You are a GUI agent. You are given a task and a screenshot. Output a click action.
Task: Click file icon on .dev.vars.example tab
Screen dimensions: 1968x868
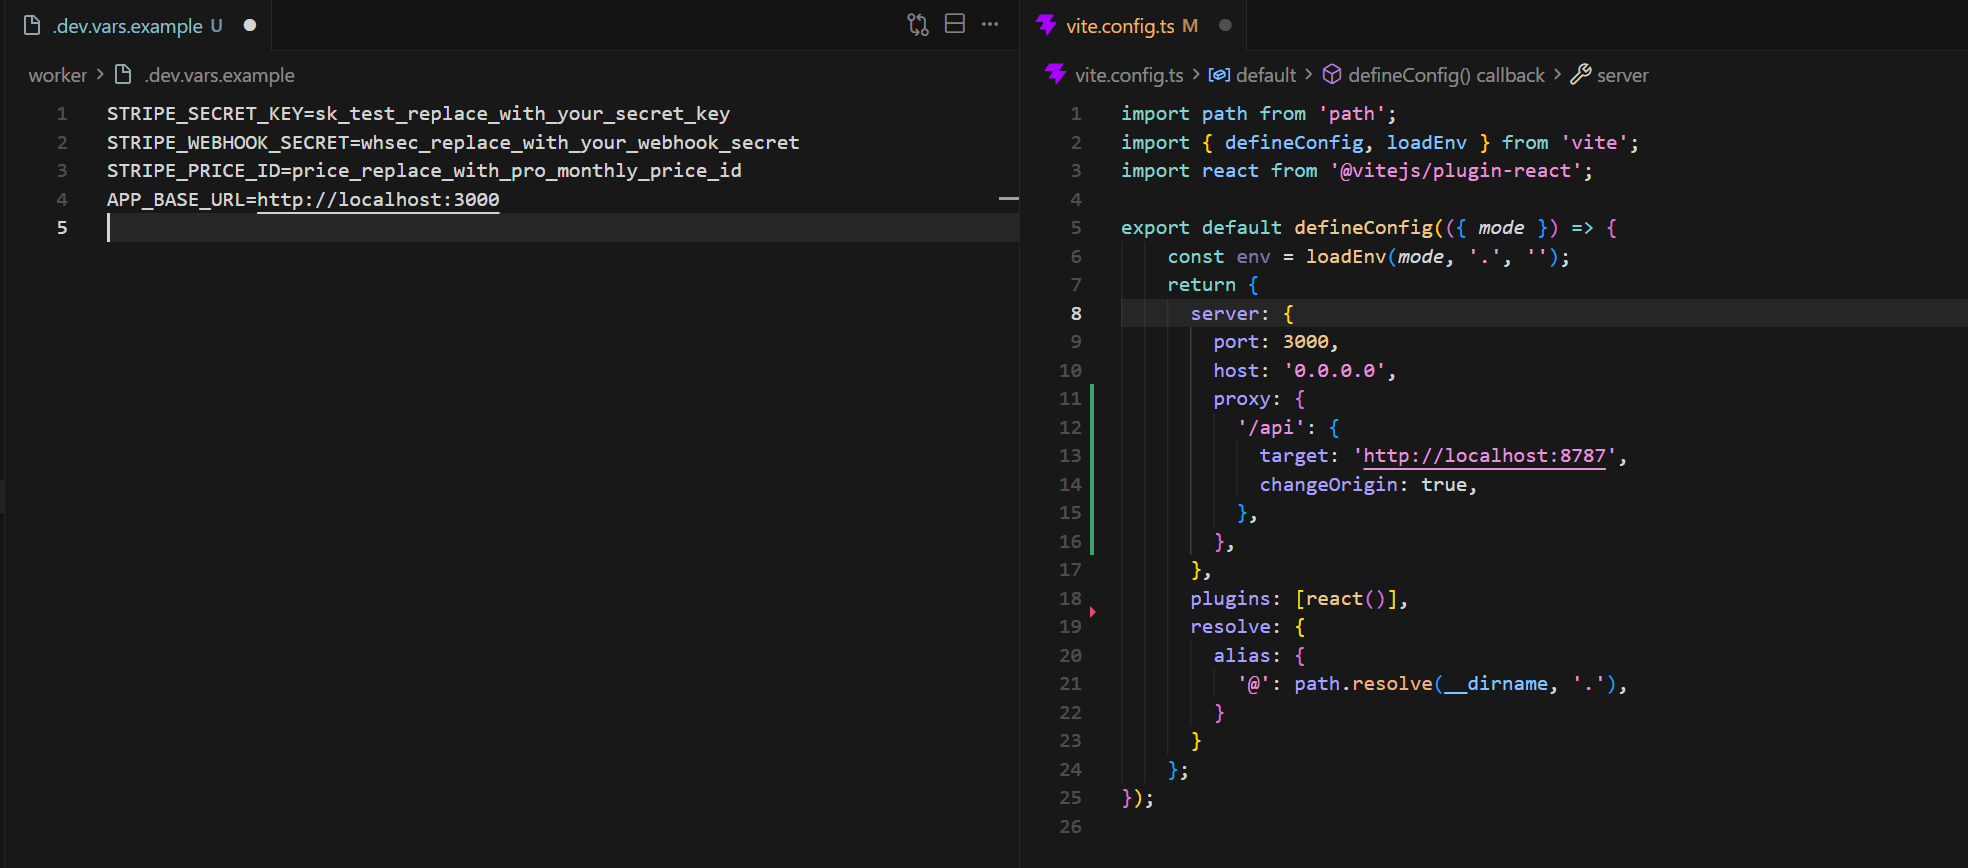point(32,25)
